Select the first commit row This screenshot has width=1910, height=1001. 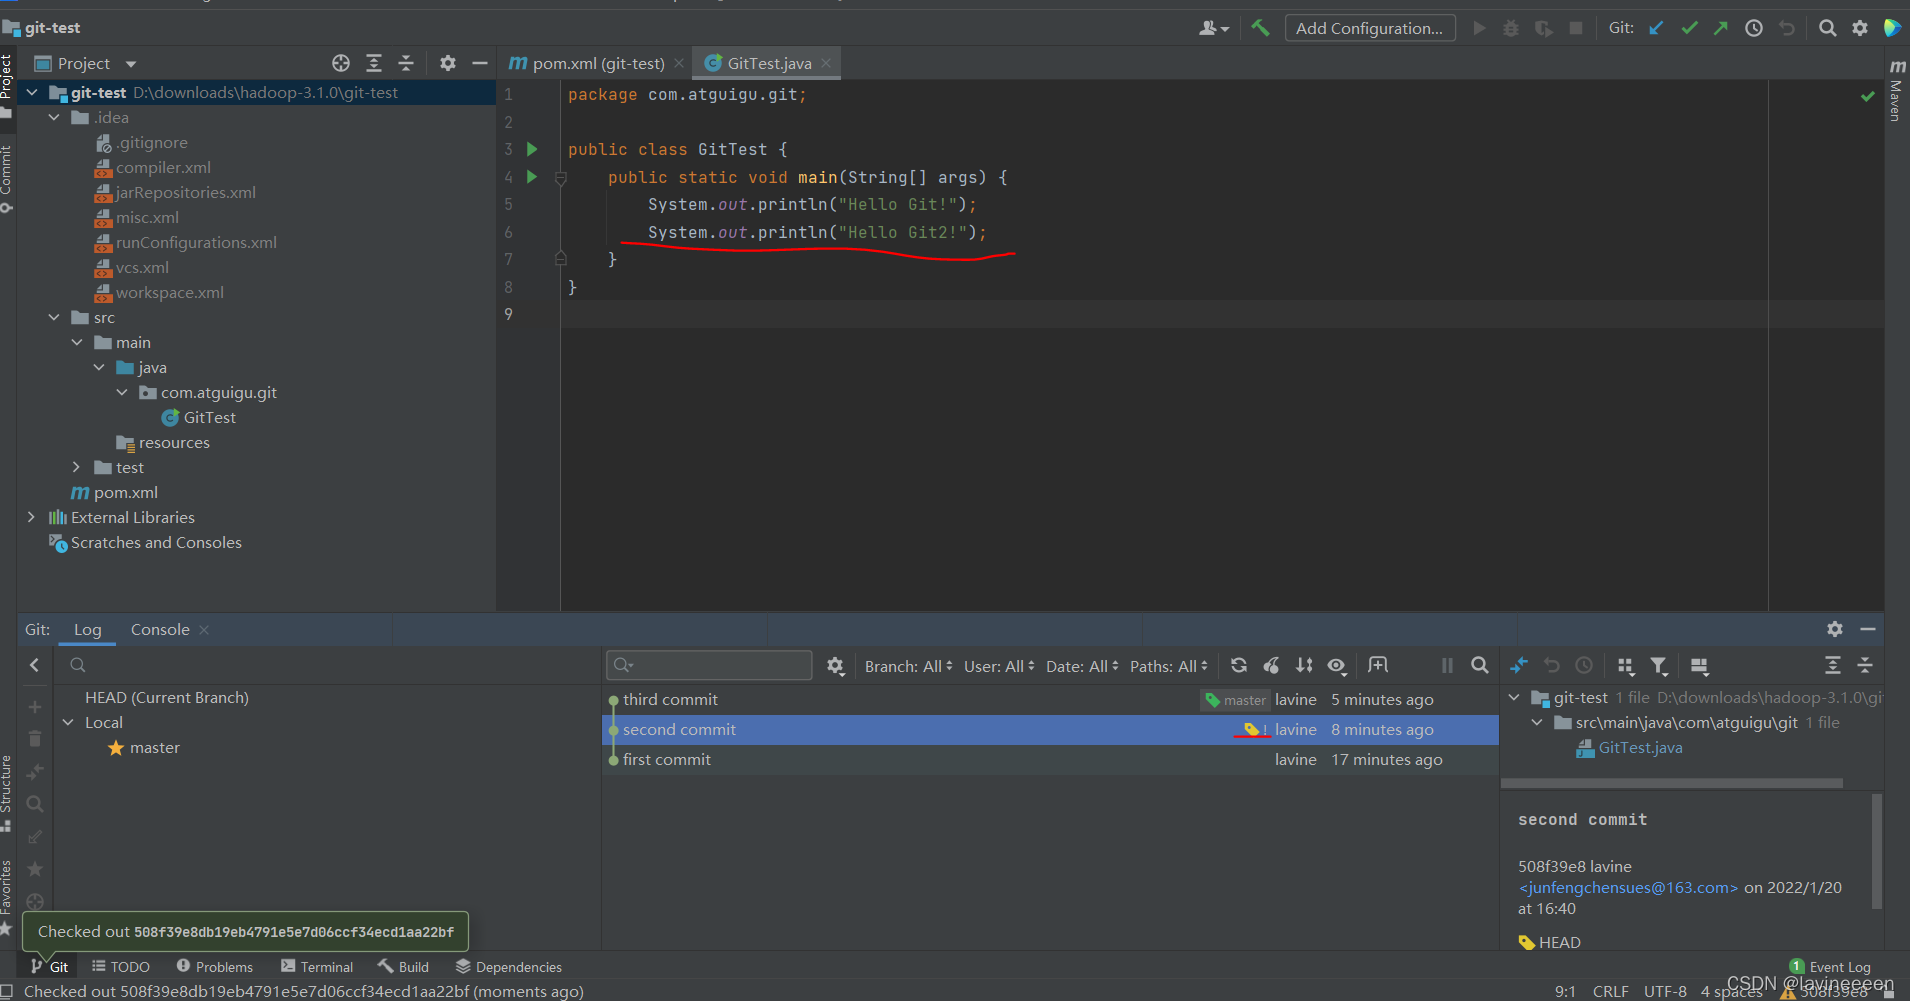tap(1050, 760)
